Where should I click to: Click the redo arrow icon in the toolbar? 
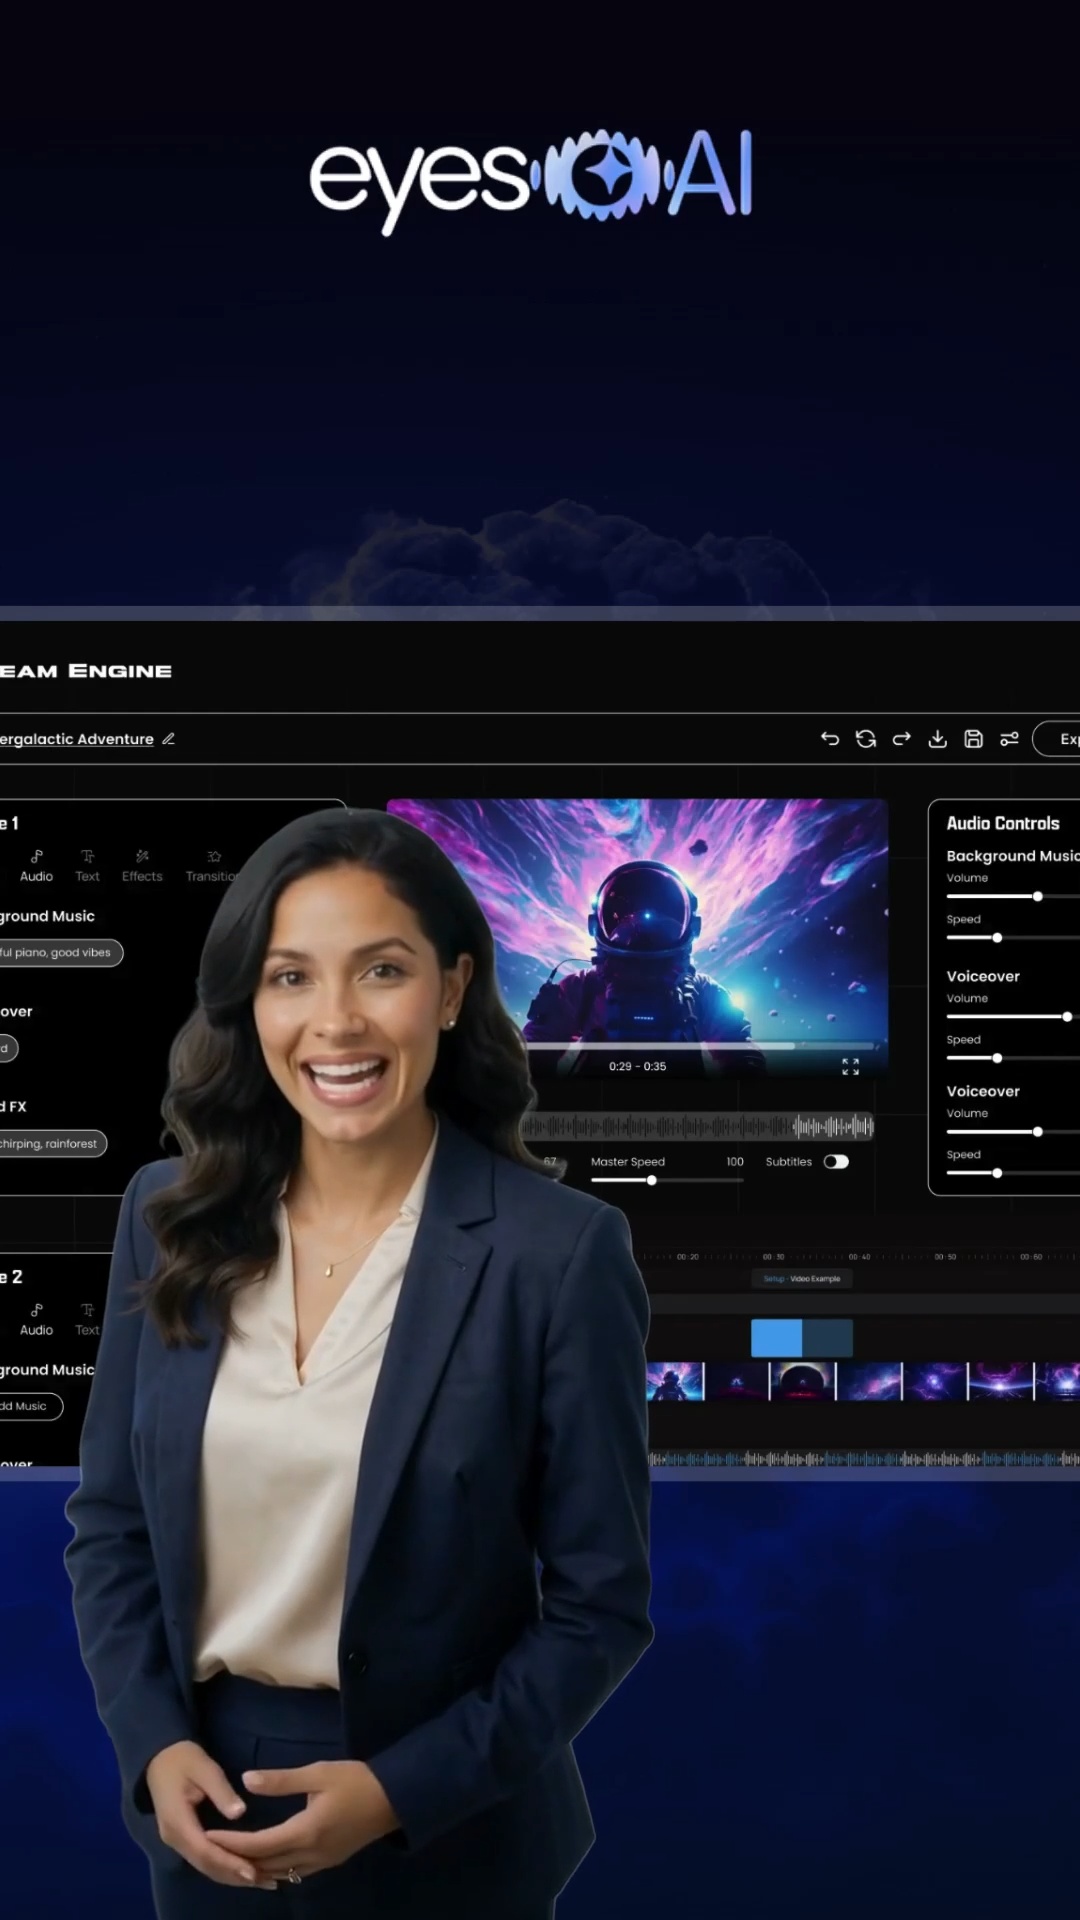tap(902, 739)
